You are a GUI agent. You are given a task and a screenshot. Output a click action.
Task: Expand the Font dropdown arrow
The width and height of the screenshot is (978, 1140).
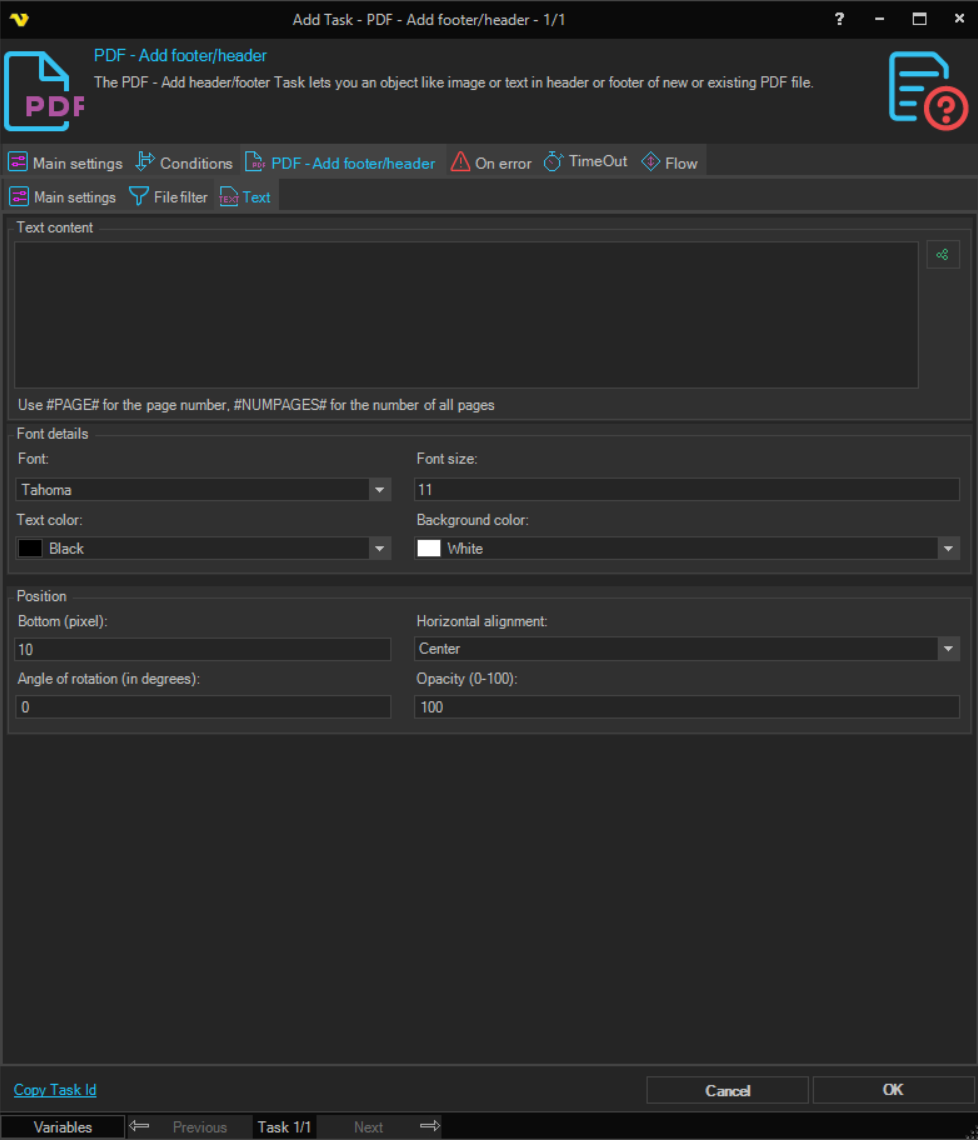pos(380,490)
